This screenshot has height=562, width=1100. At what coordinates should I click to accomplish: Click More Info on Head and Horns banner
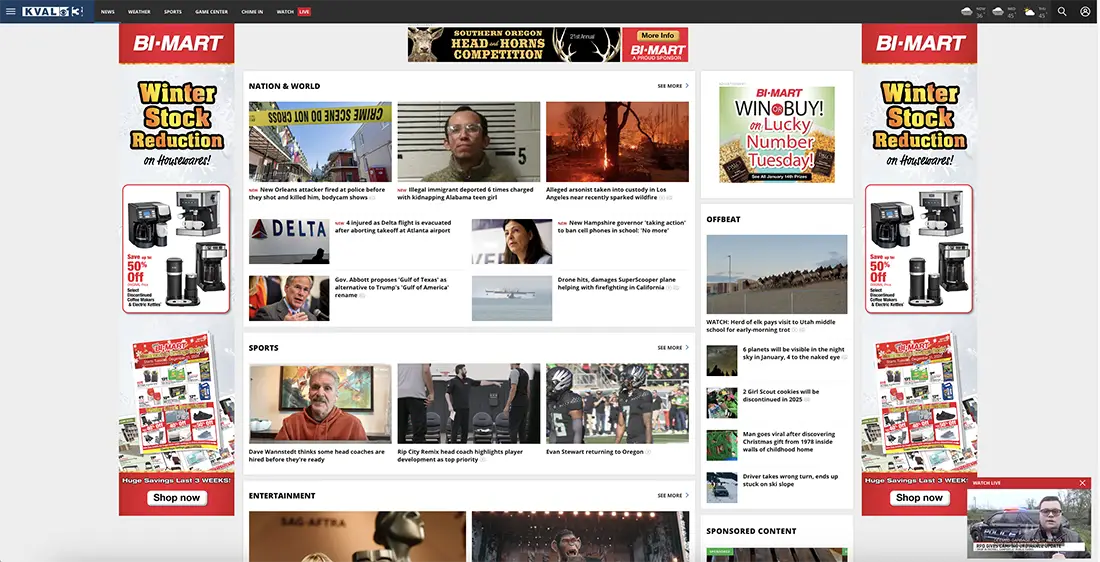coord(657,35)
